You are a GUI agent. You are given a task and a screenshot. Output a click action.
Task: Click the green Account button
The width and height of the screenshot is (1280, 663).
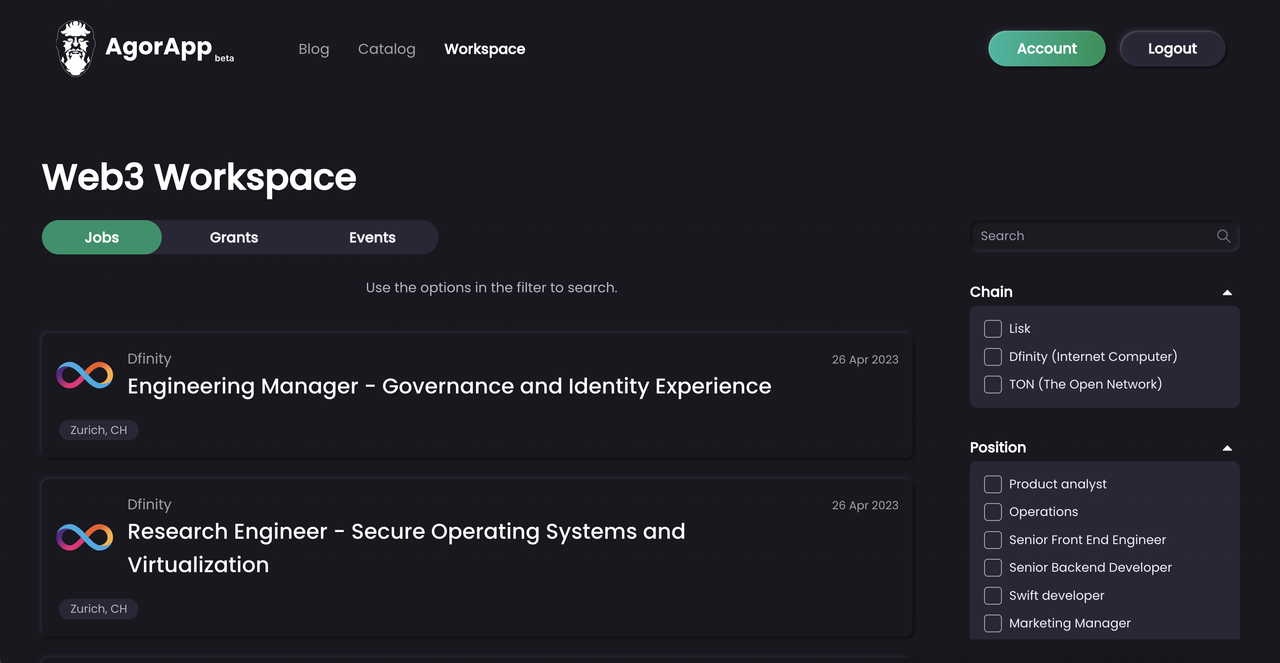point(1047,48)
